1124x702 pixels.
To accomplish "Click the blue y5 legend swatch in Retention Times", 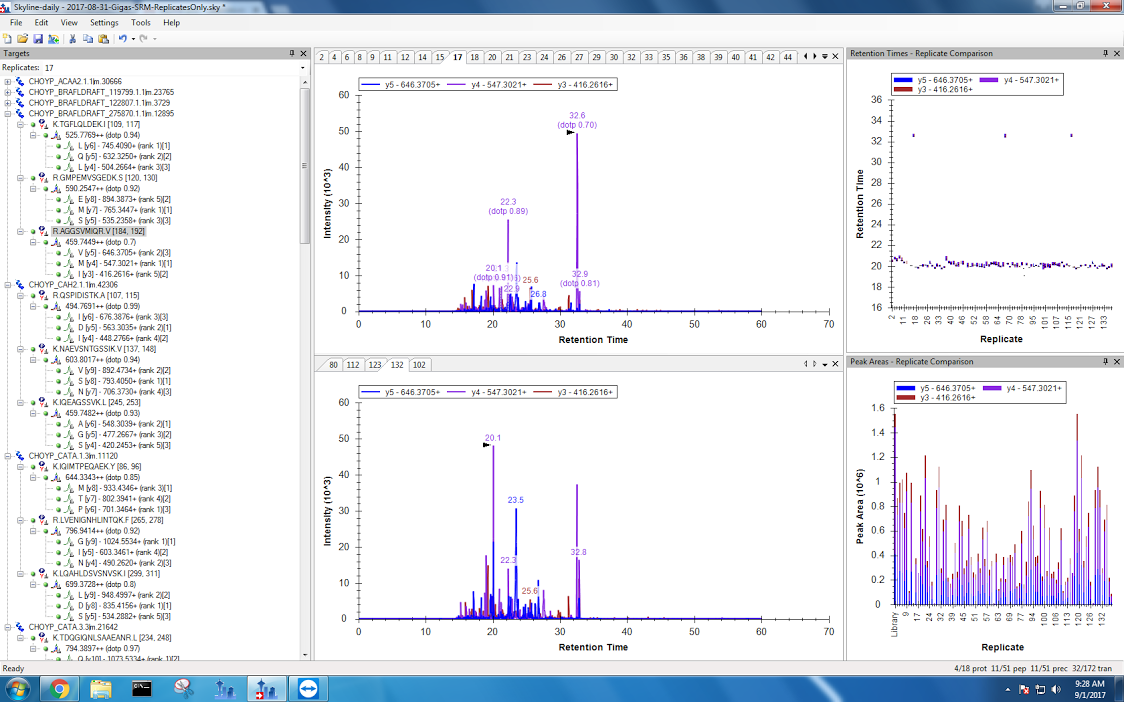I will pos(904,80).
